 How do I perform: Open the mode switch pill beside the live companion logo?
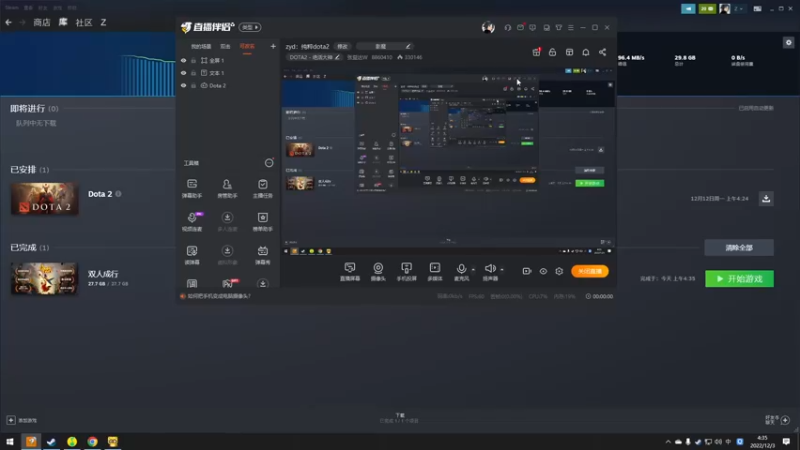250,27
